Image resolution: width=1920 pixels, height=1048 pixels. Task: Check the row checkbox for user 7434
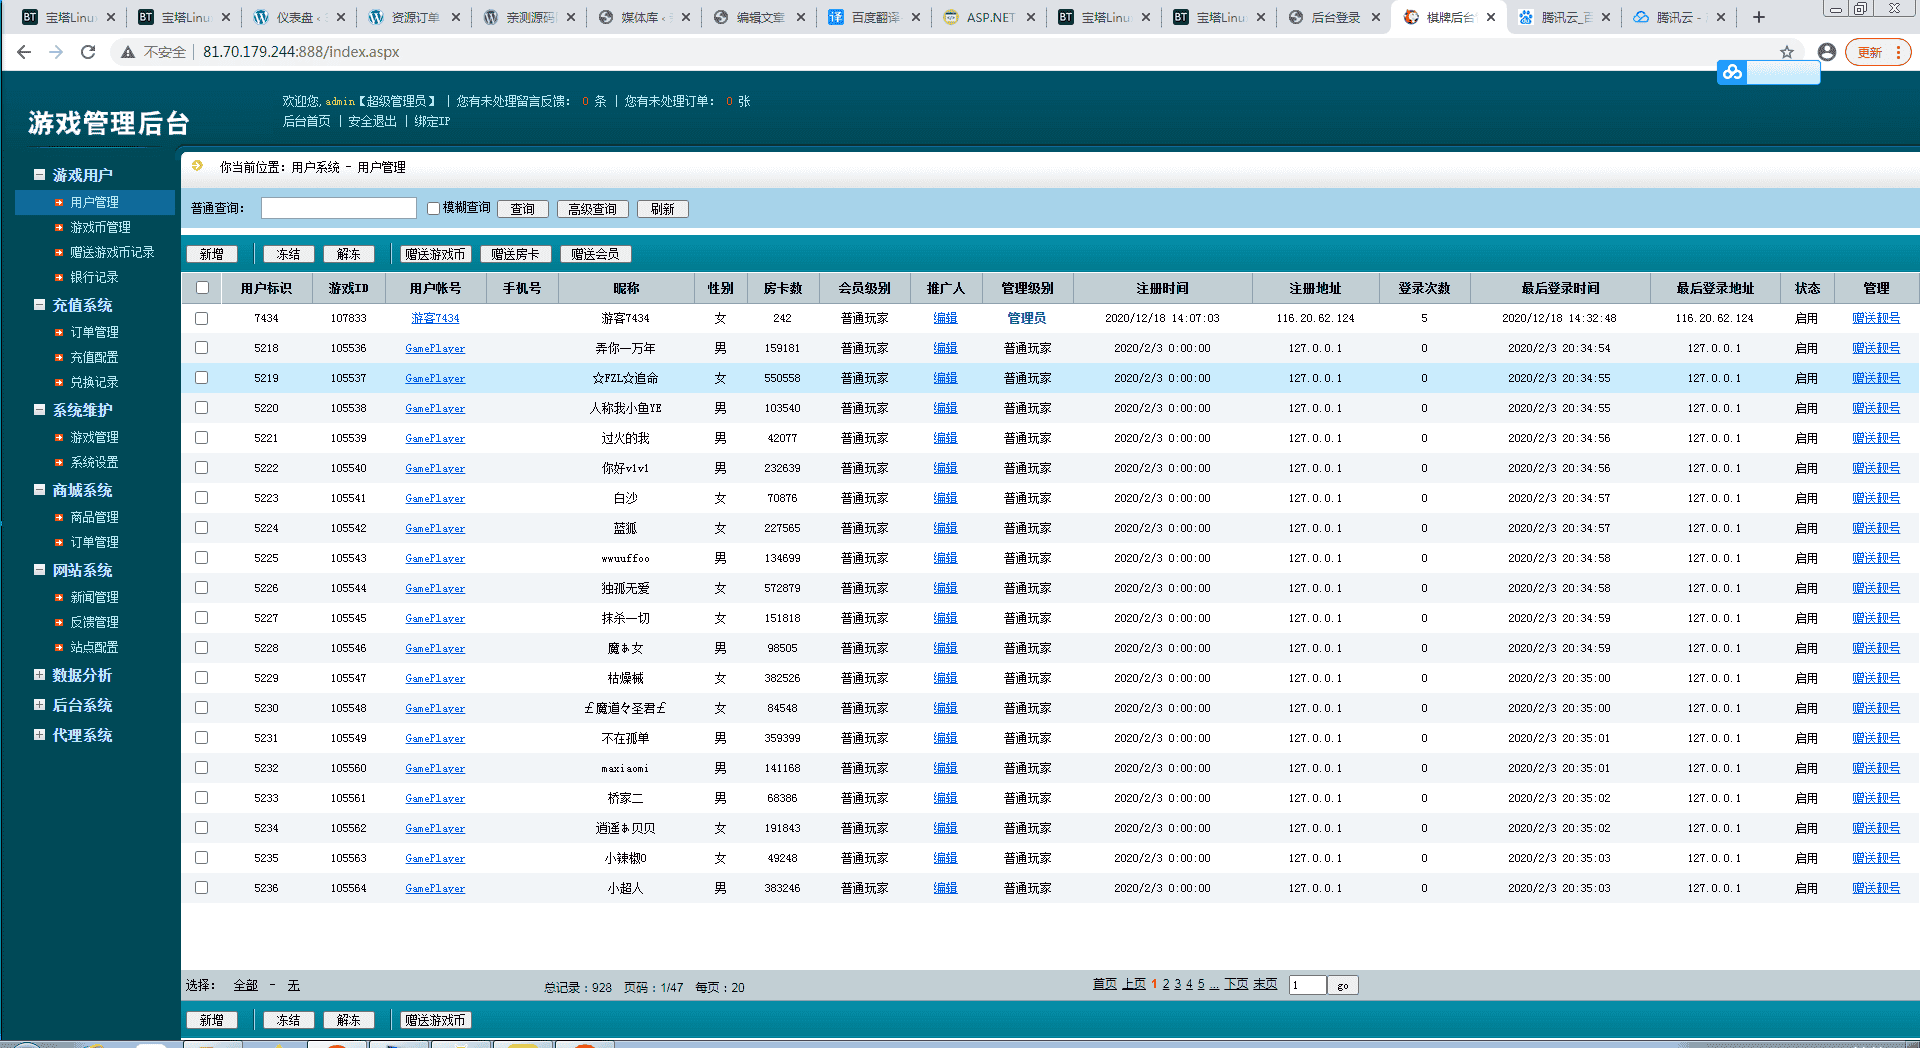point(202,318)
